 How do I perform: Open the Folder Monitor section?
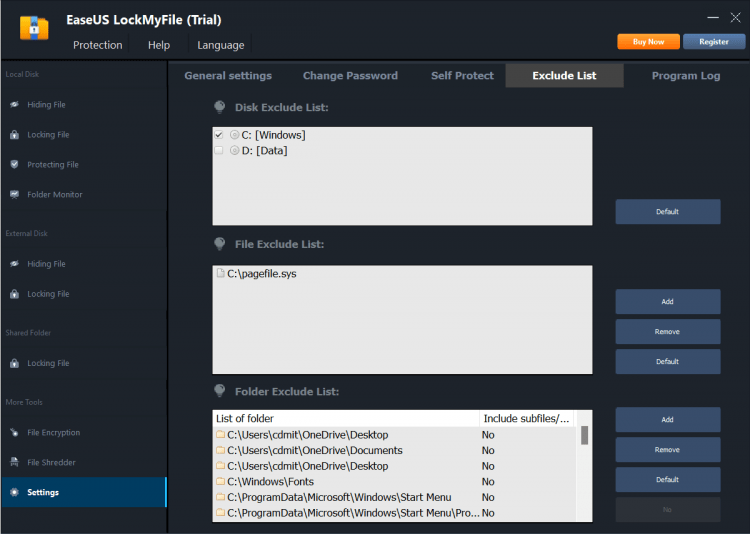click(54, 195)
